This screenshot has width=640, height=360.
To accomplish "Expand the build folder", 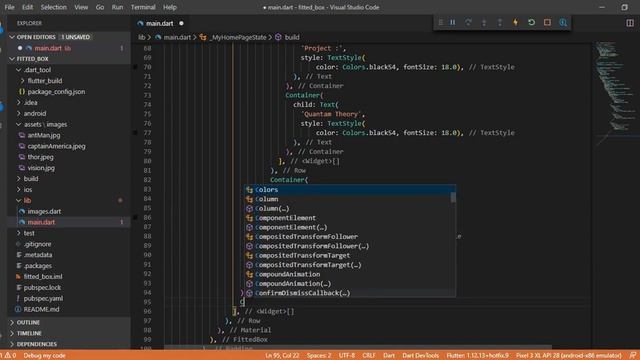I will 18,179.
